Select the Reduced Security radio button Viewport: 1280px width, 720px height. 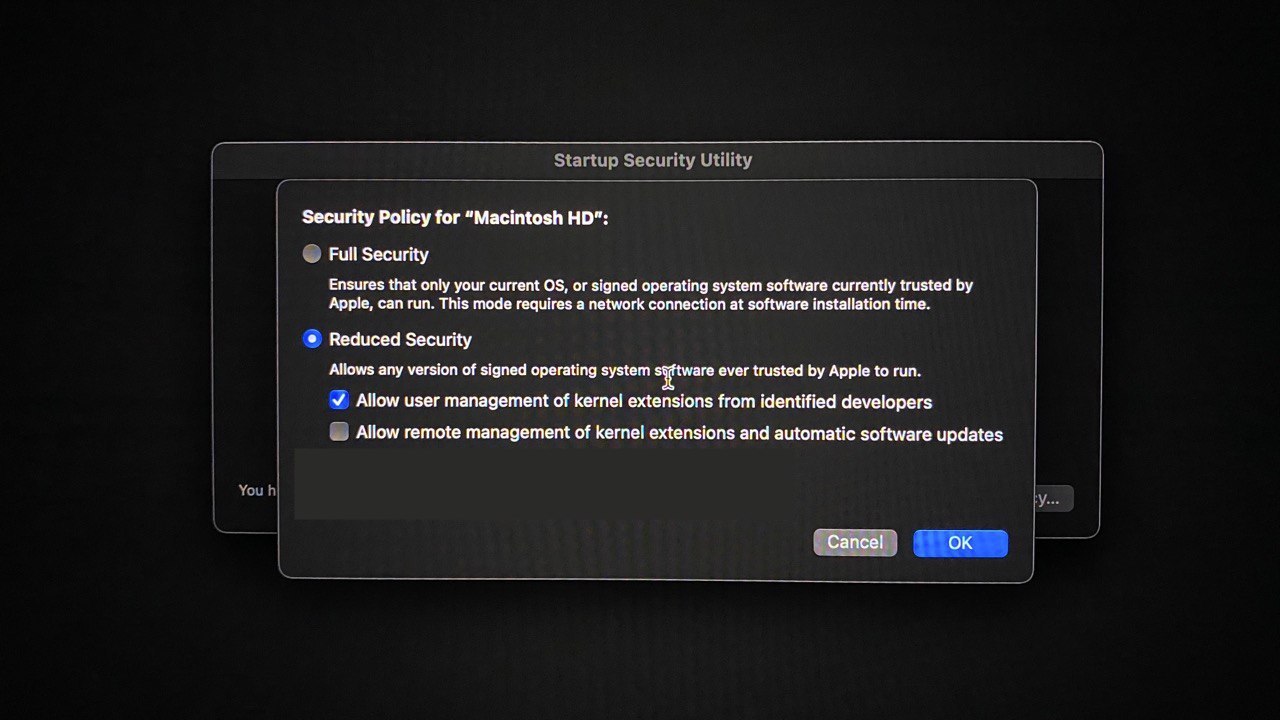pos(312,339)
